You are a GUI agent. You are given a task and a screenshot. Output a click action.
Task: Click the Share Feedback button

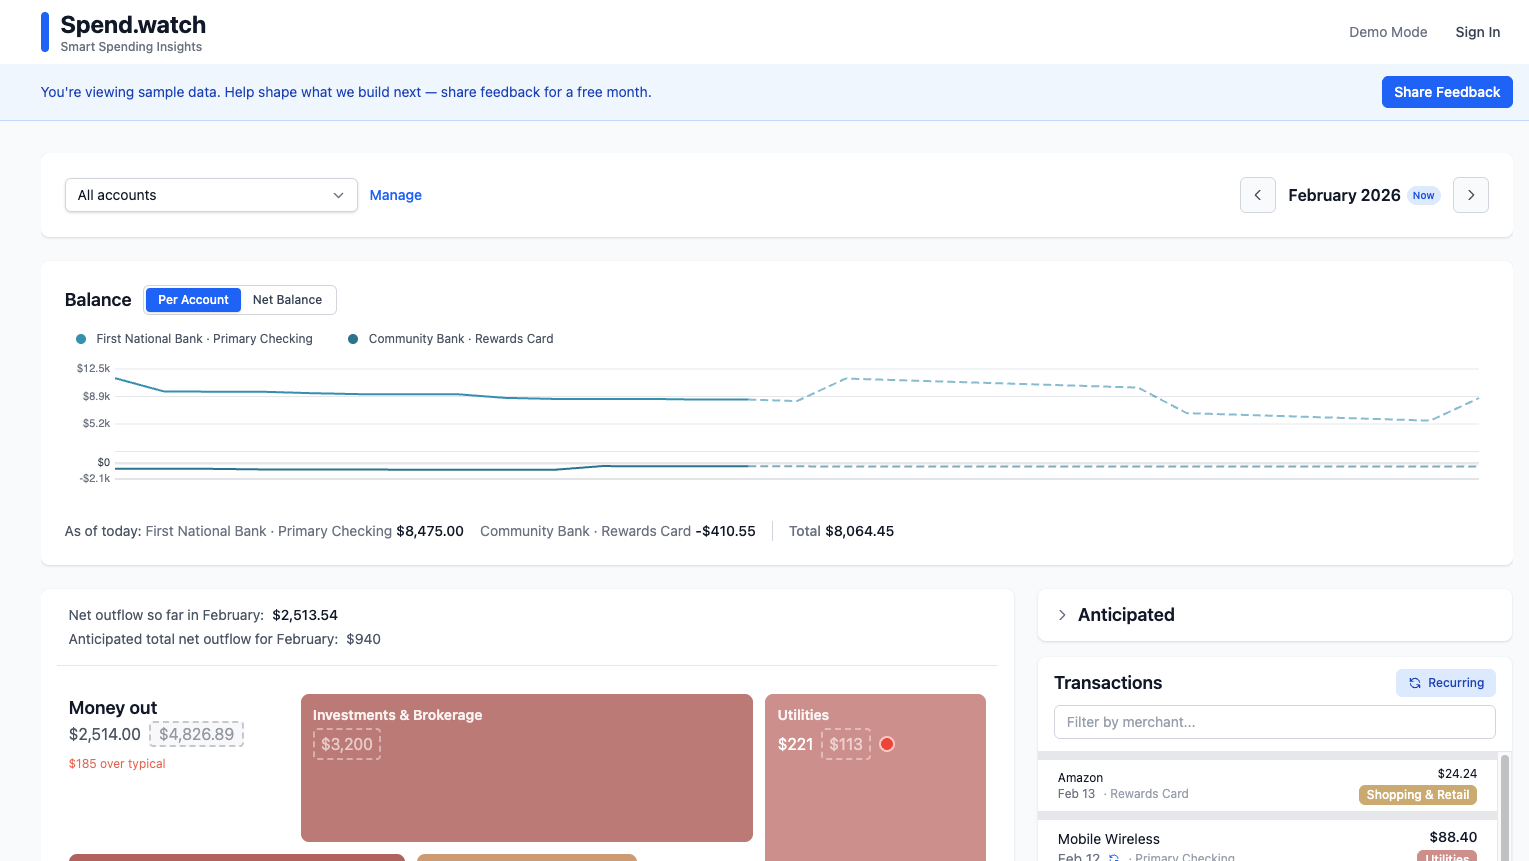click(1446, 91)
